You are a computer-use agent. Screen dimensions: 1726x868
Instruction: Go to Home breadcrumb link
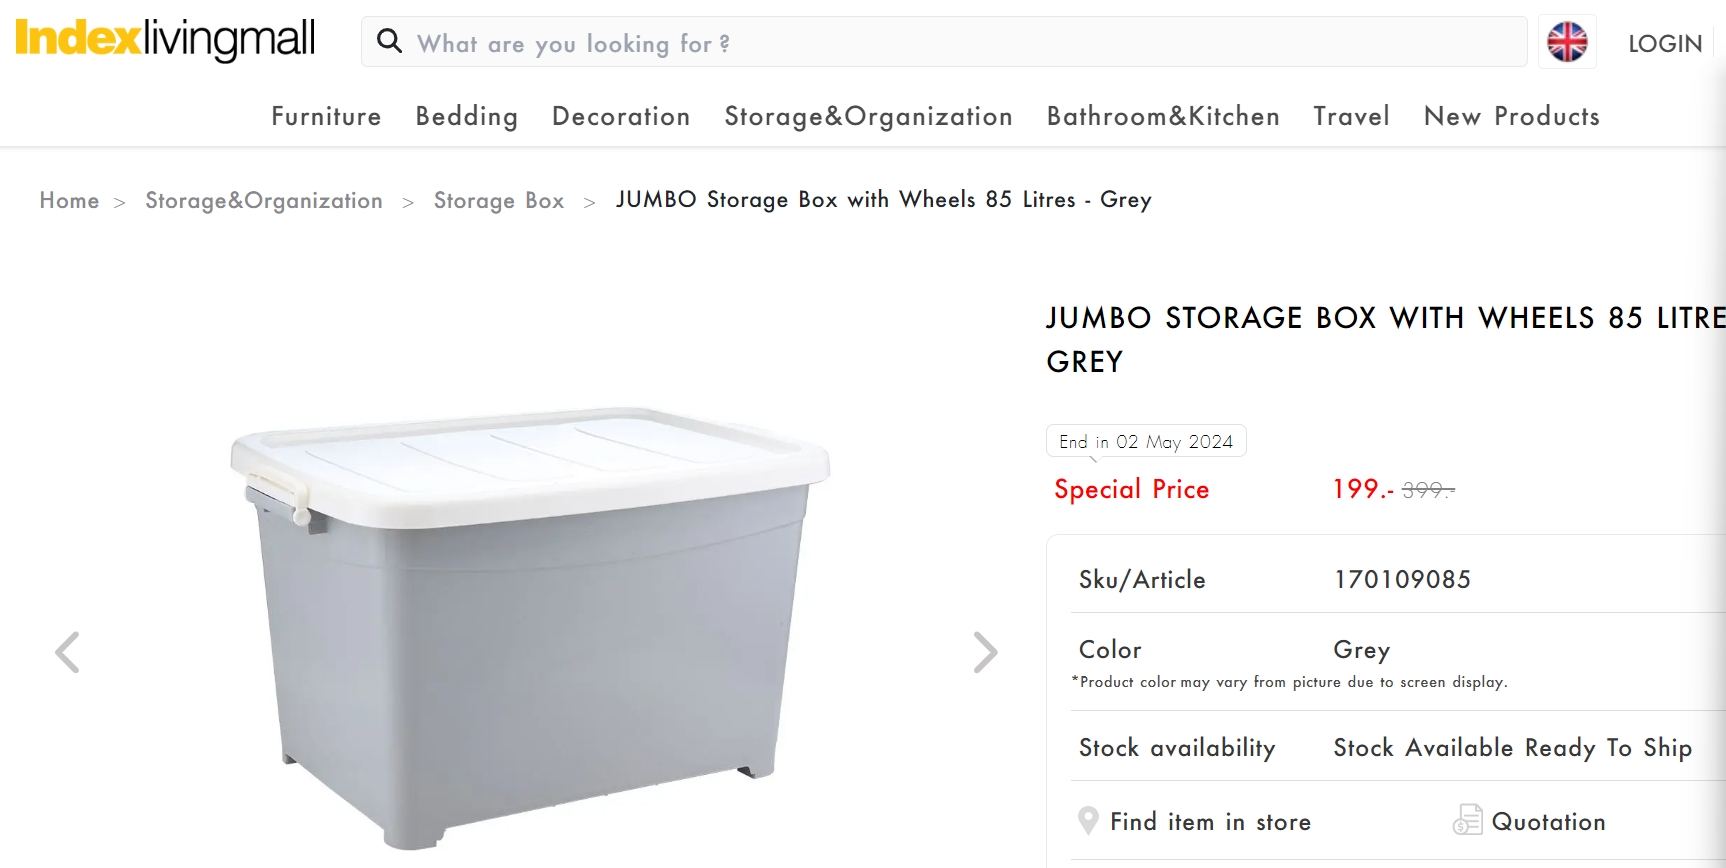coord(69,200)
